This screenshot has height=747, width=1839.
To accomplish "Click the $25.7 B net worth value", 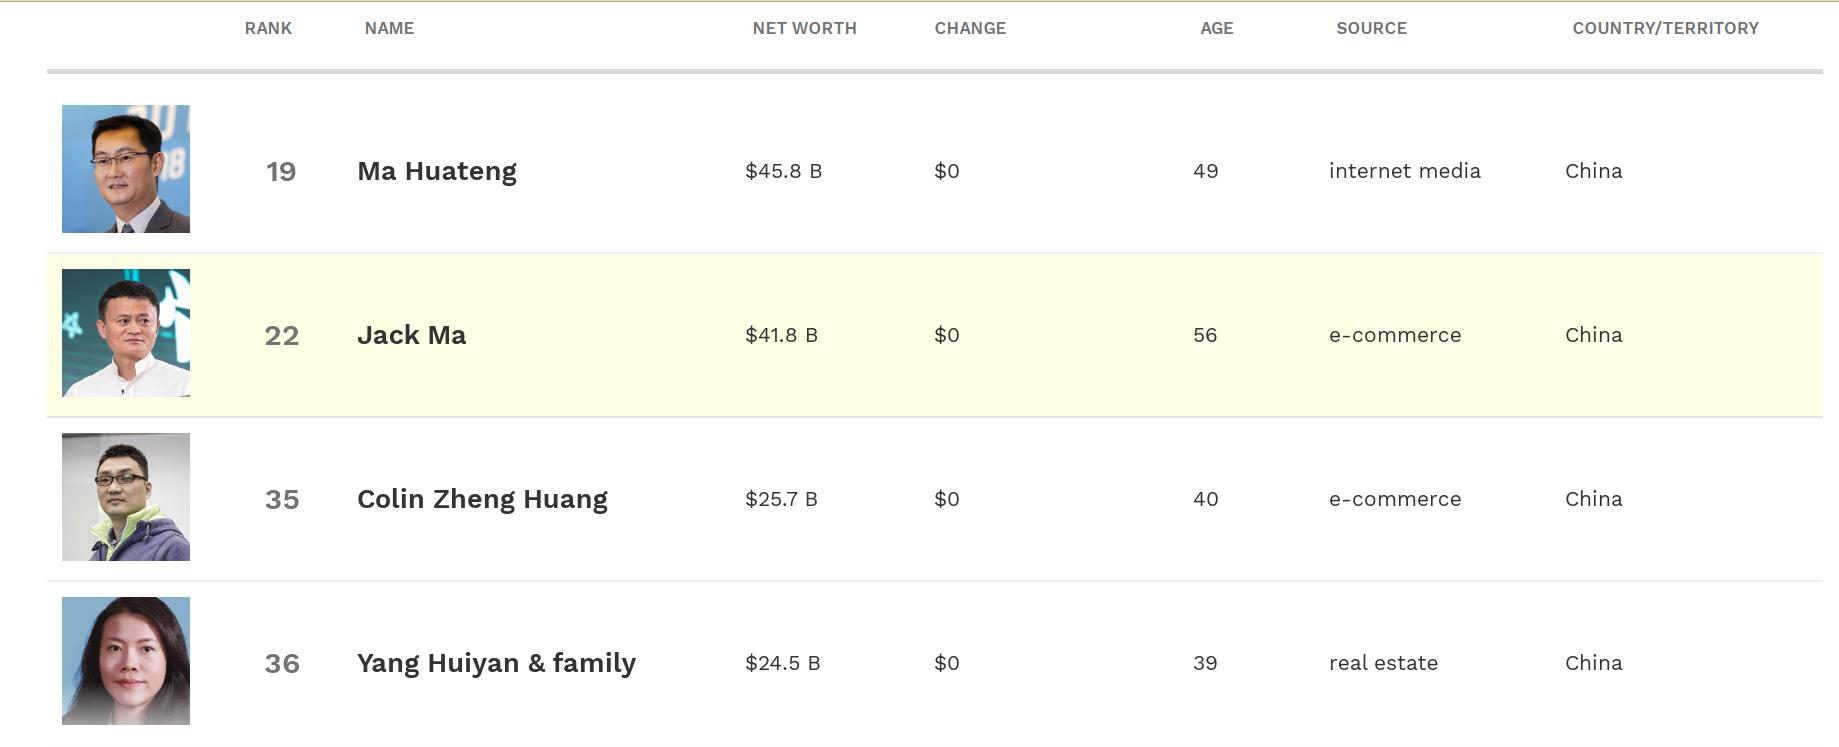I will pyautogui.click(x=781, y=499).
